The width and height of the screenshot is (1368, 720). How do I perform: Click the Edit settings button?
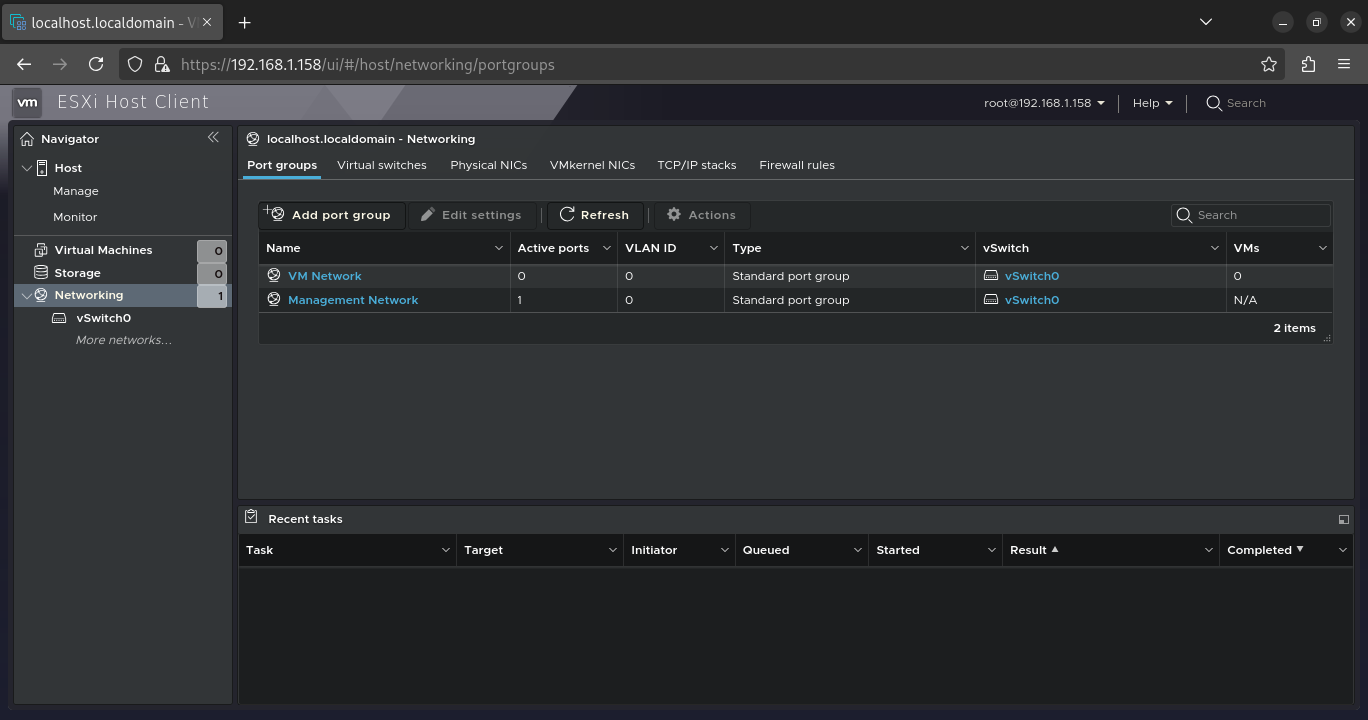pos(472,215)
